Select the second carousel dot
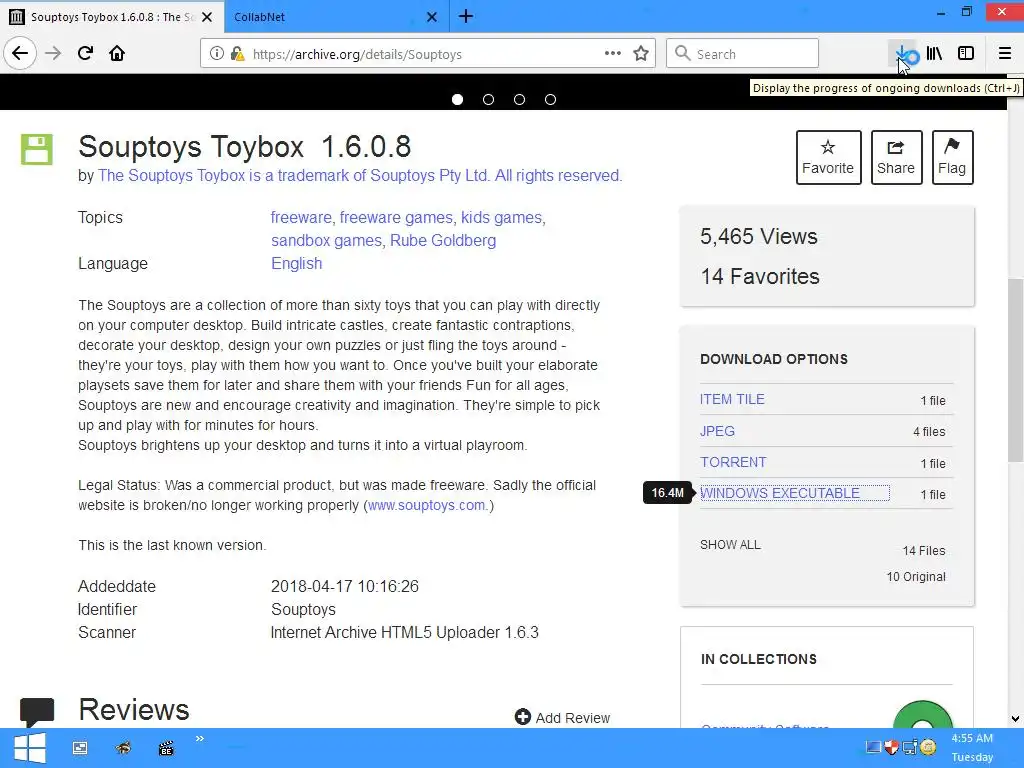Viewport: 1024px width, 768px height. tap(488, 99)
